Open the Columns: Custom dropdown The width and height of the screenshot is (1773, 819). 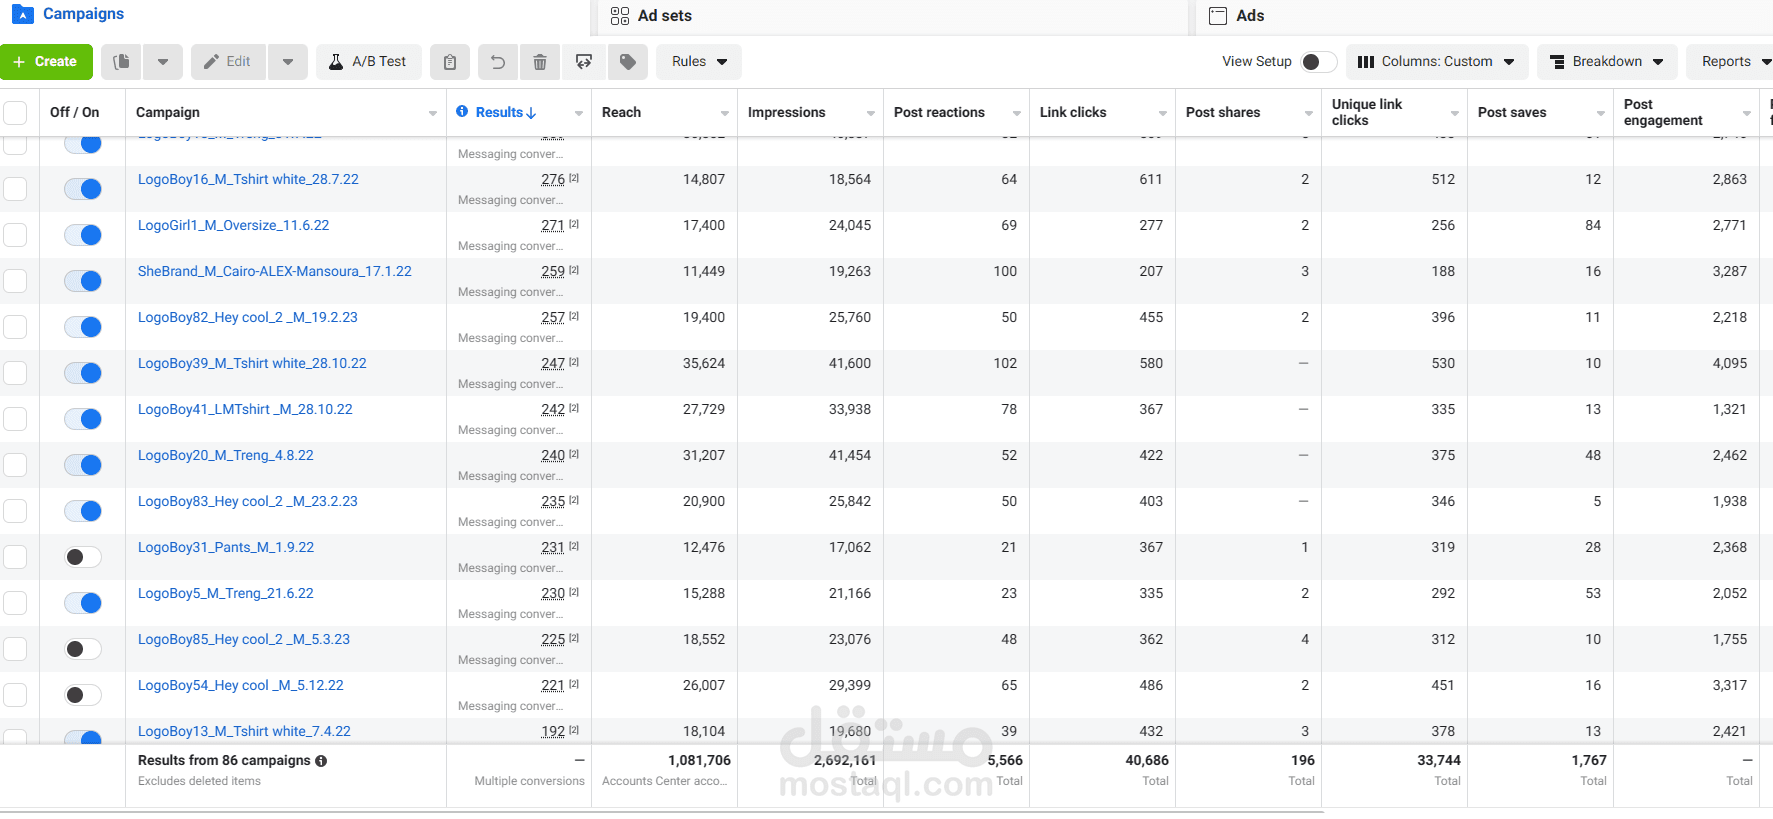1436,62
